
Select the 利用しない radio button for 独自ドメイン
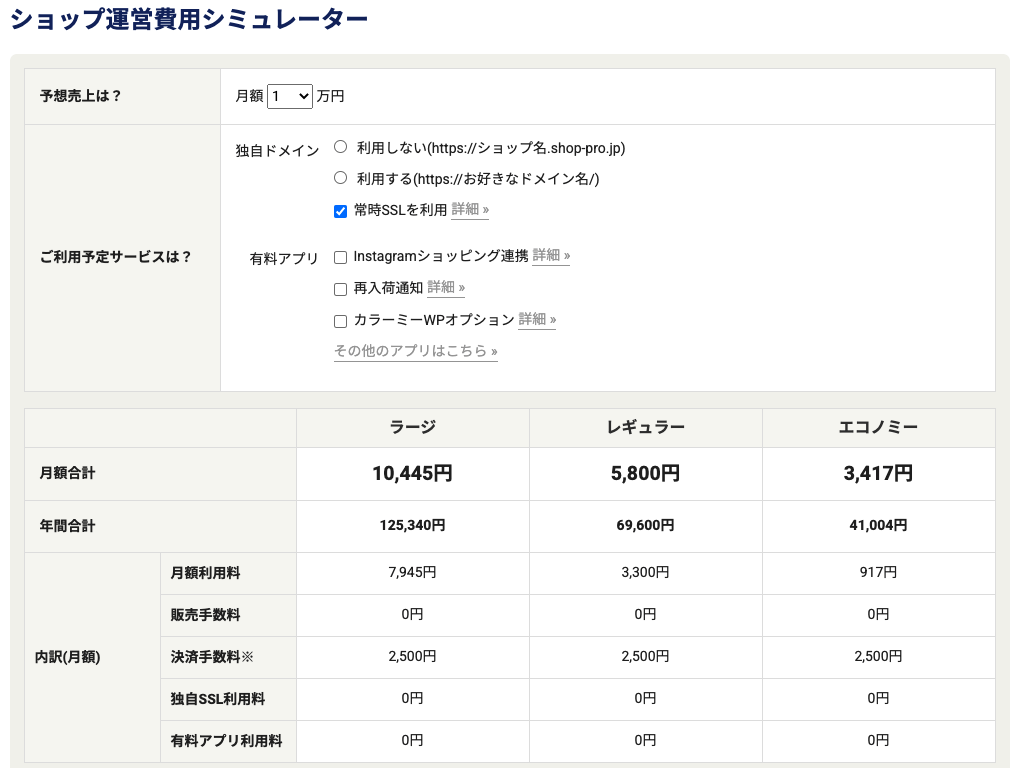(x=340, y=146)
